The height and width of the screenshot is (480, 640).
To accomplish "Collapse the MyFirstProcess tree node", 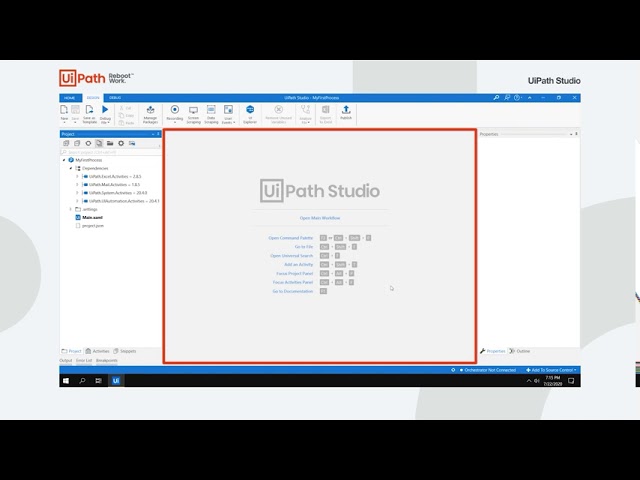I will (x=64, y=160).
